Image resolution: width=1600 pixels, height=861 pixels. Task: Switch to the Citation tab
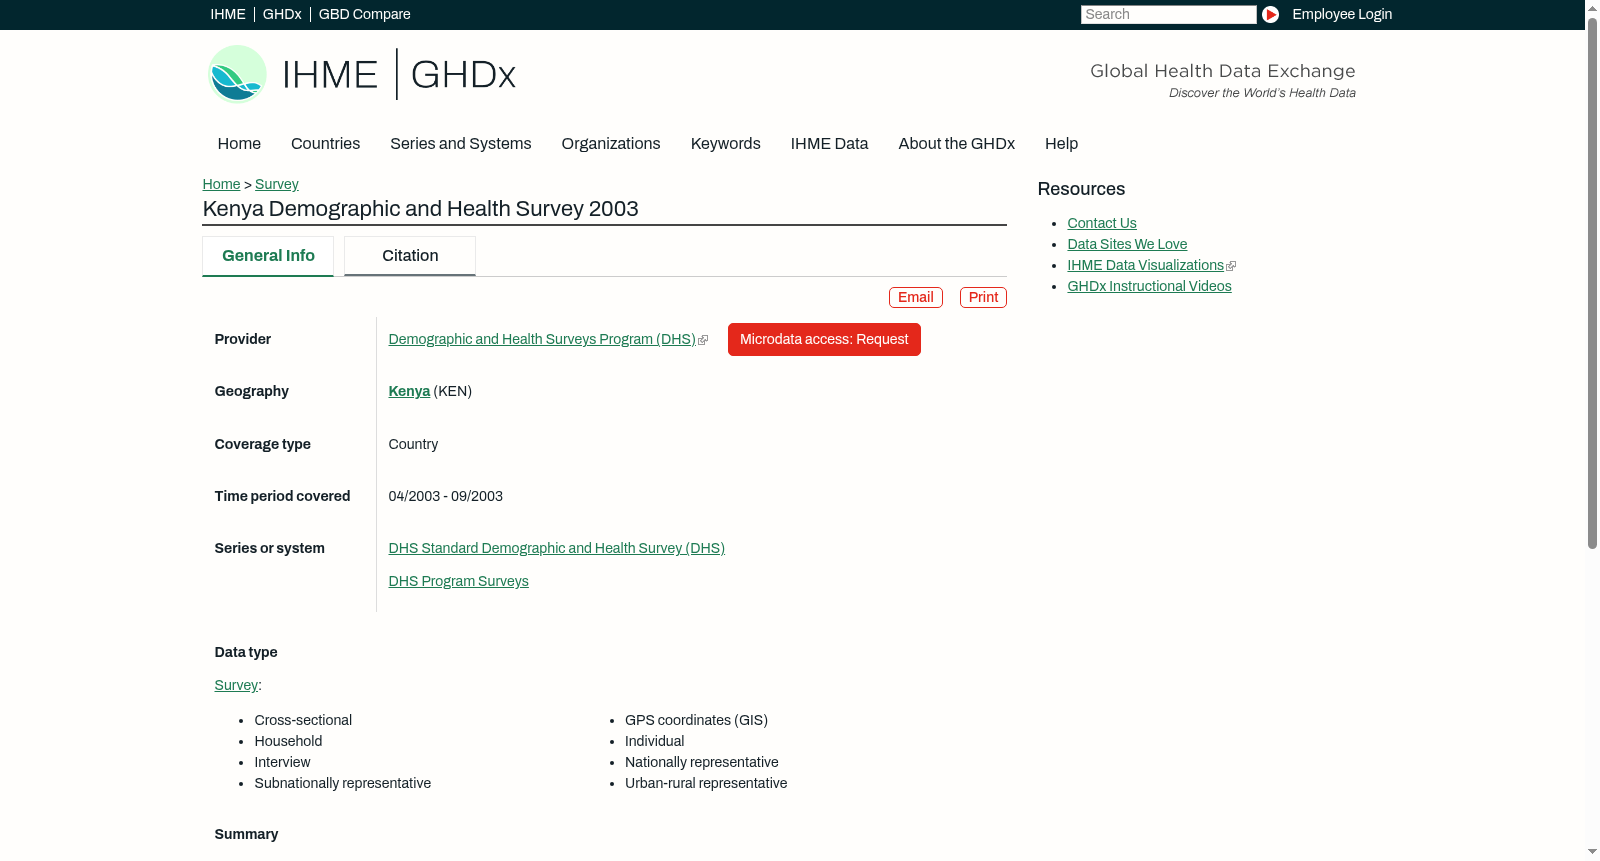[410, 256]
